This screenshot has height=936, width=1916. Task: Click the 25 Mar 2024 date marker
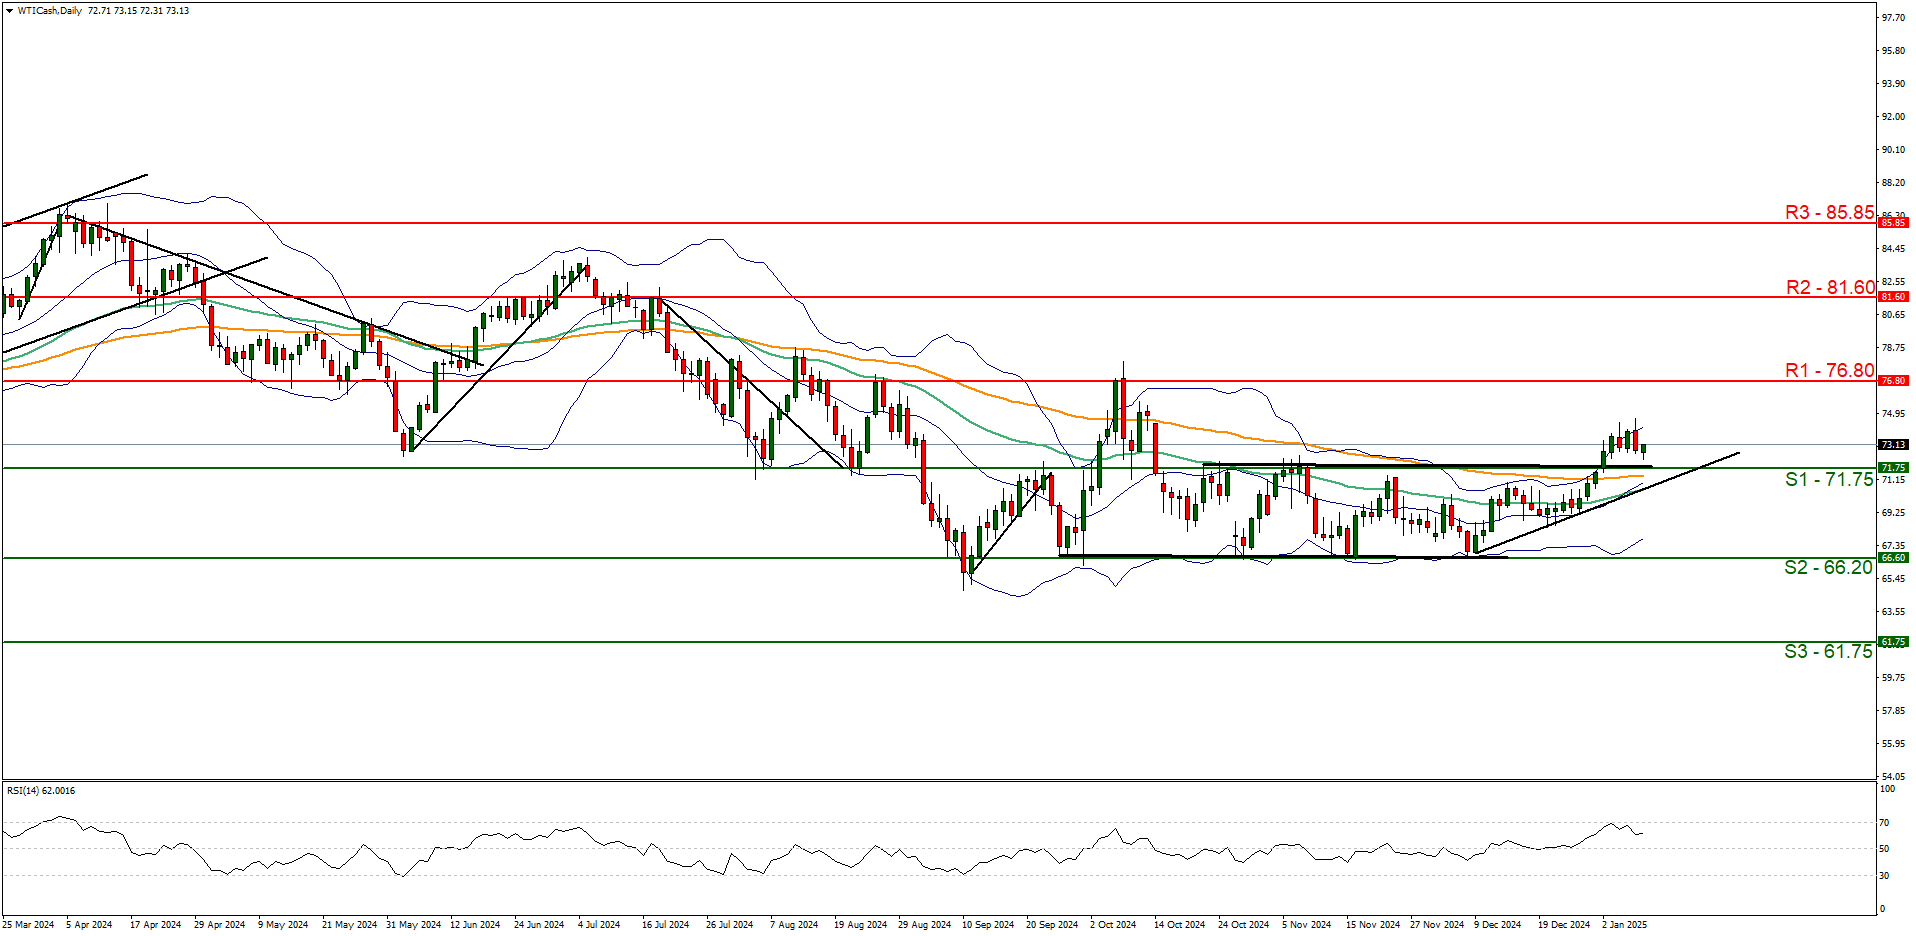pos(28,925)
